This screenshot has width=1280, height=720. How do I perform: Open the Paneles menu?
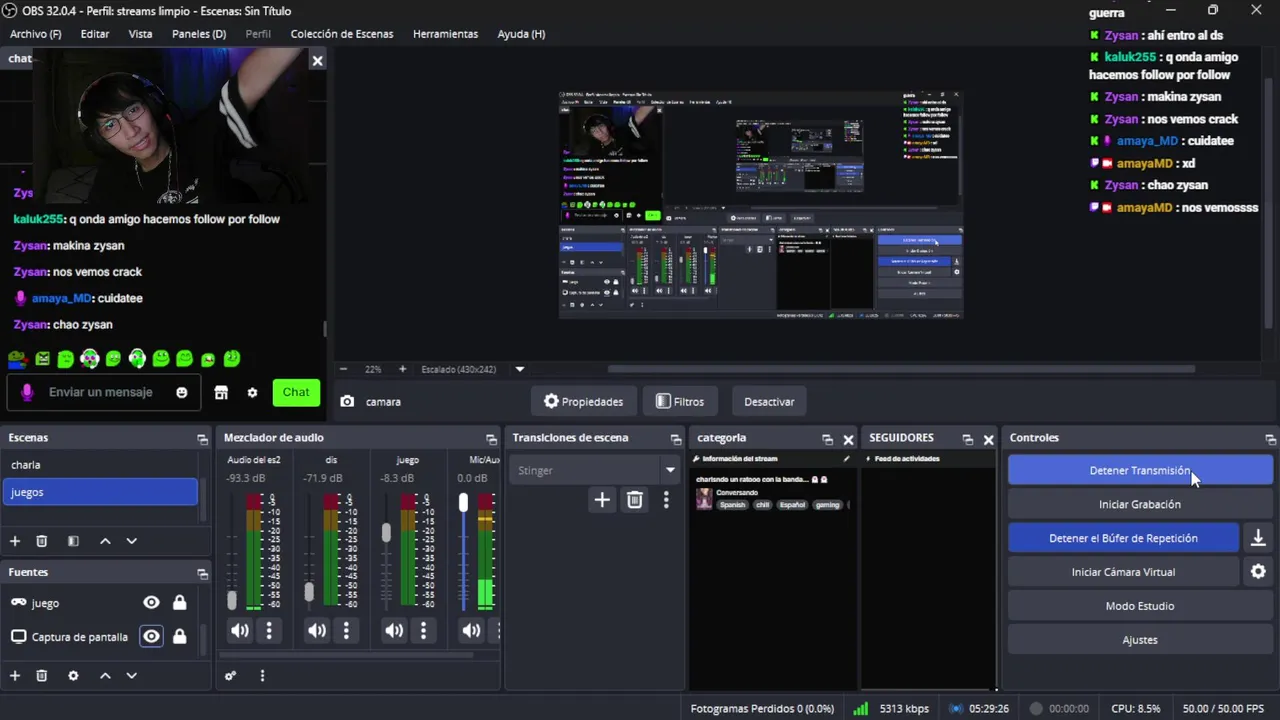click(x=199, y=34)
